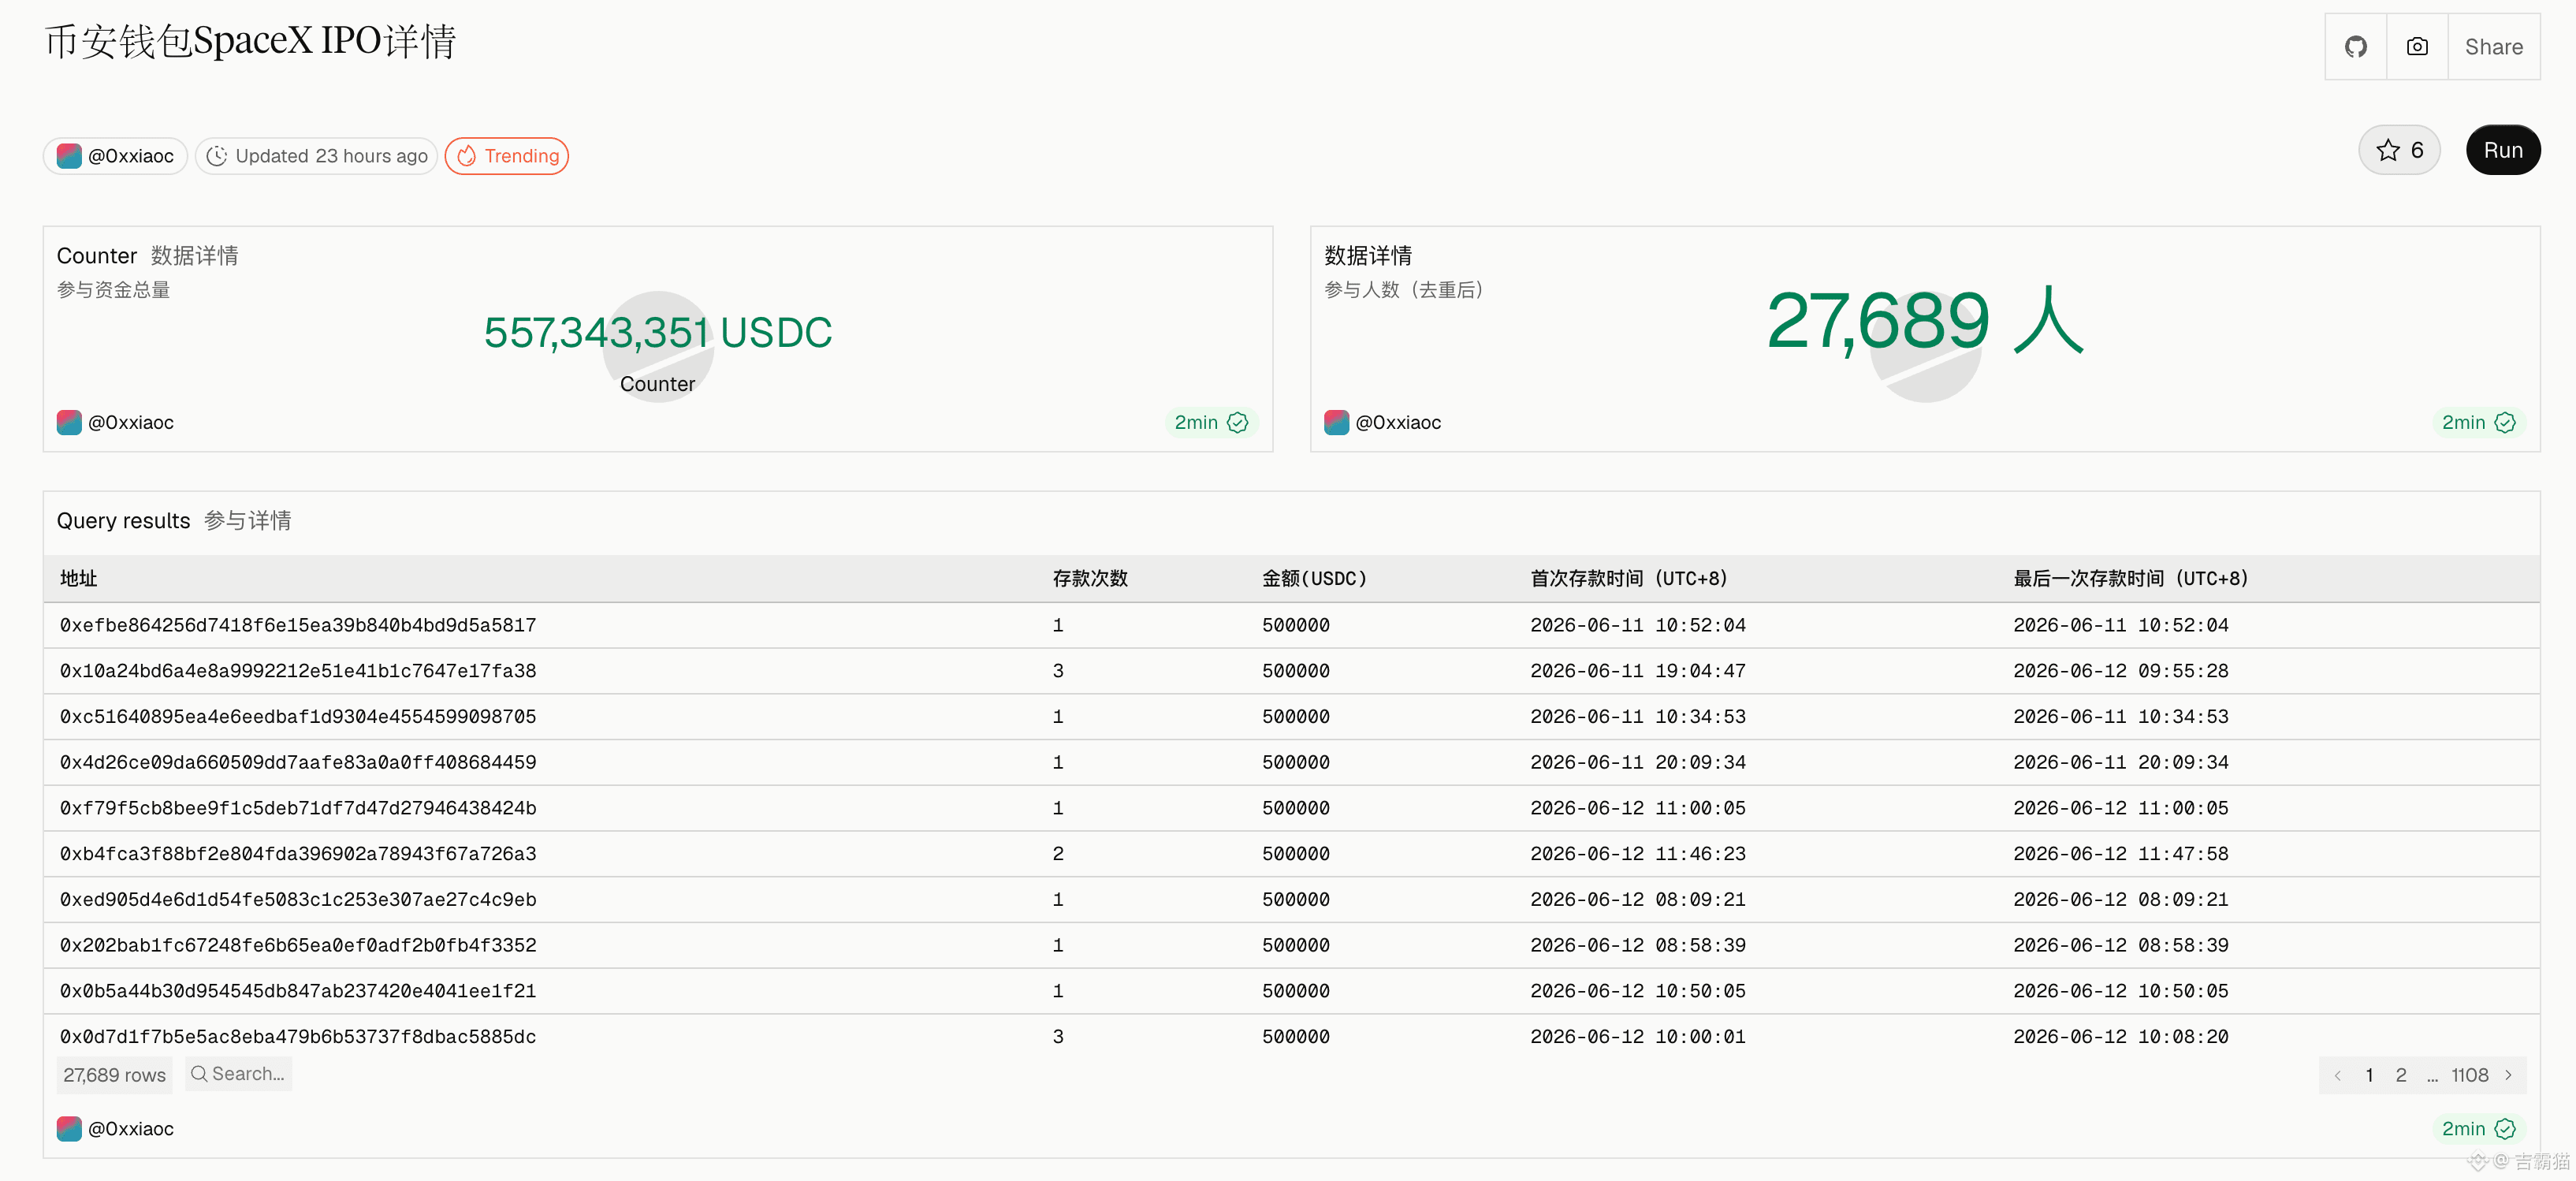Image resolution: width=2576 pixels, height=1181 pixels.
Task: Select address 0xb4fca3f88bf2e804fda396902a78943f67a726a3
Action: (298, 854)
